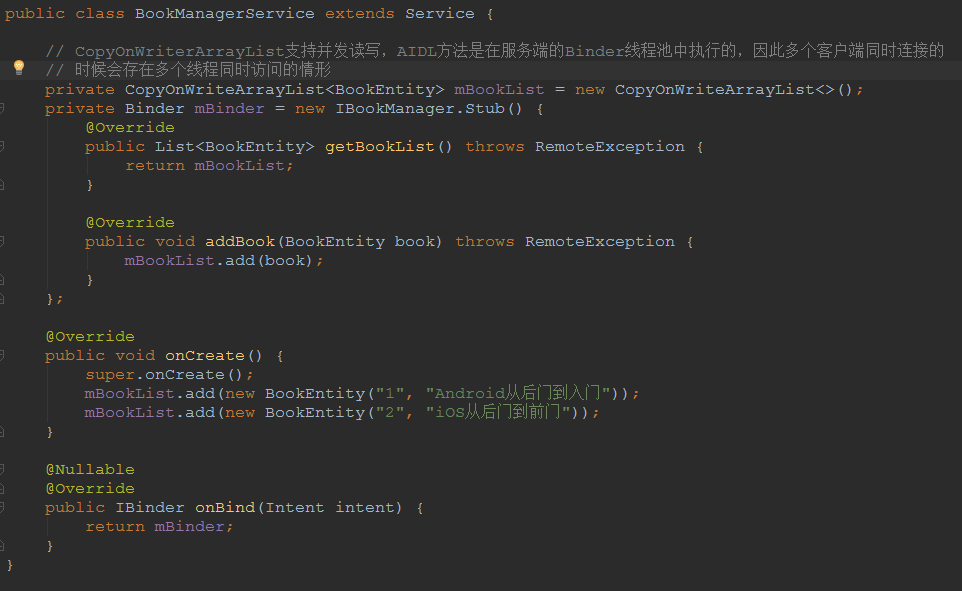Click the "1" string argument
Viewport: 962px width, 591px height.
pyautogui.click(x=390, y=394)
